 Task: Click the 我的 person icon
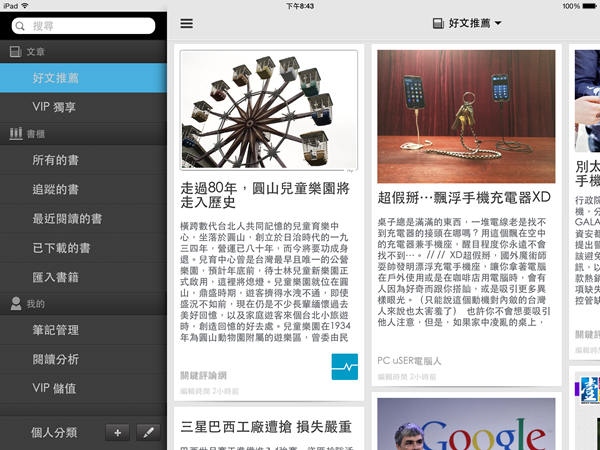pyautogui.click(x=16, y=303)
